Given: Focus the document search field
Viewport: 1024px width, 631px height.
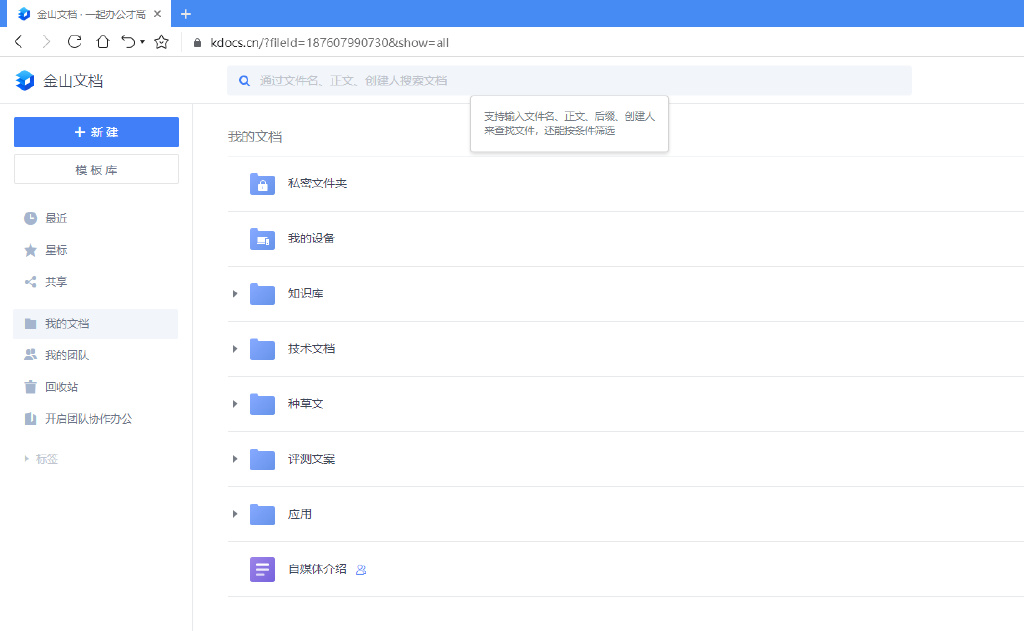Looking at the screenshot, I should [x=569, y=80].
